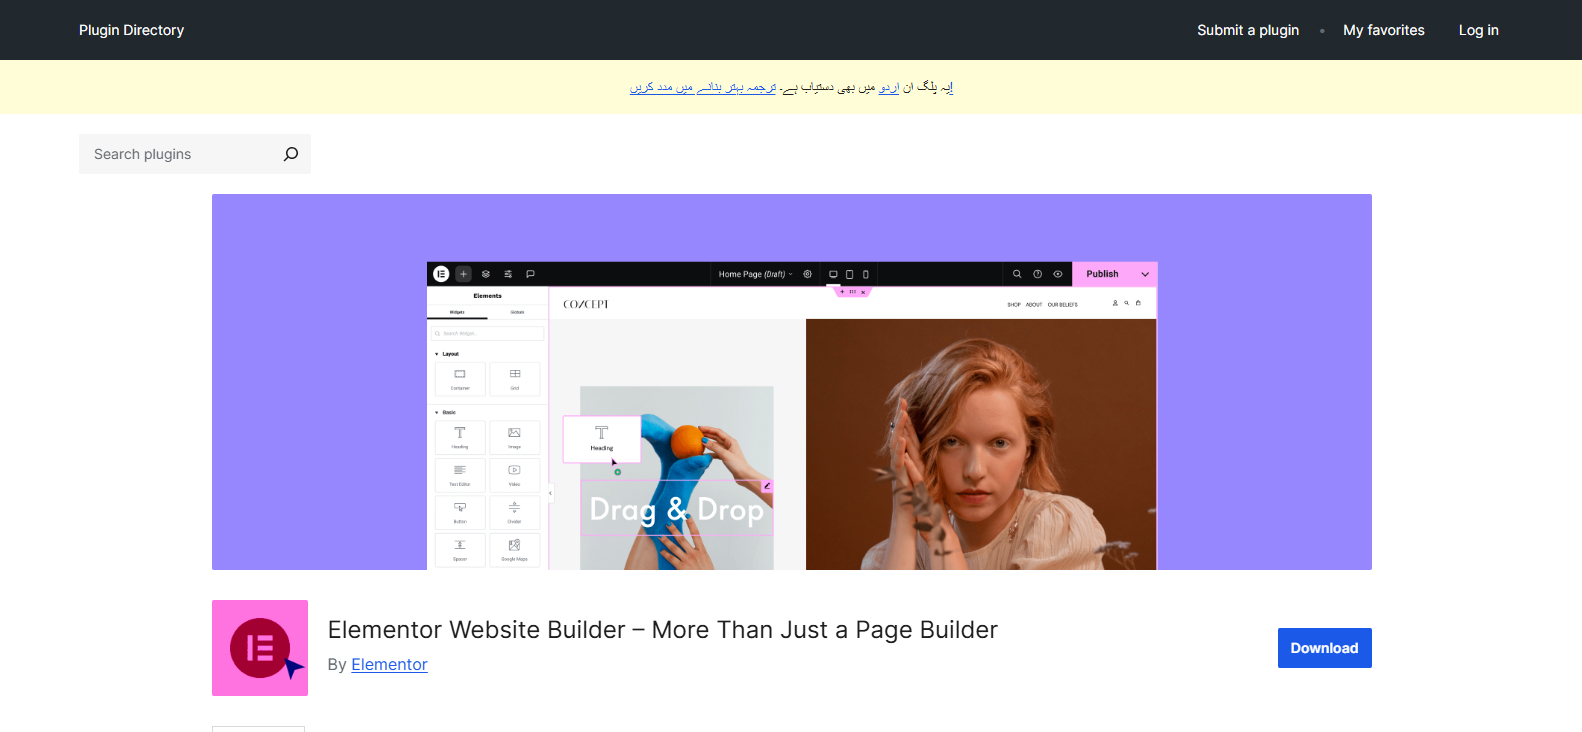The image size is (1582, 732).
Task: Click the search magnifier icon beside Search plugins
Action: click(x=291, y=154)
